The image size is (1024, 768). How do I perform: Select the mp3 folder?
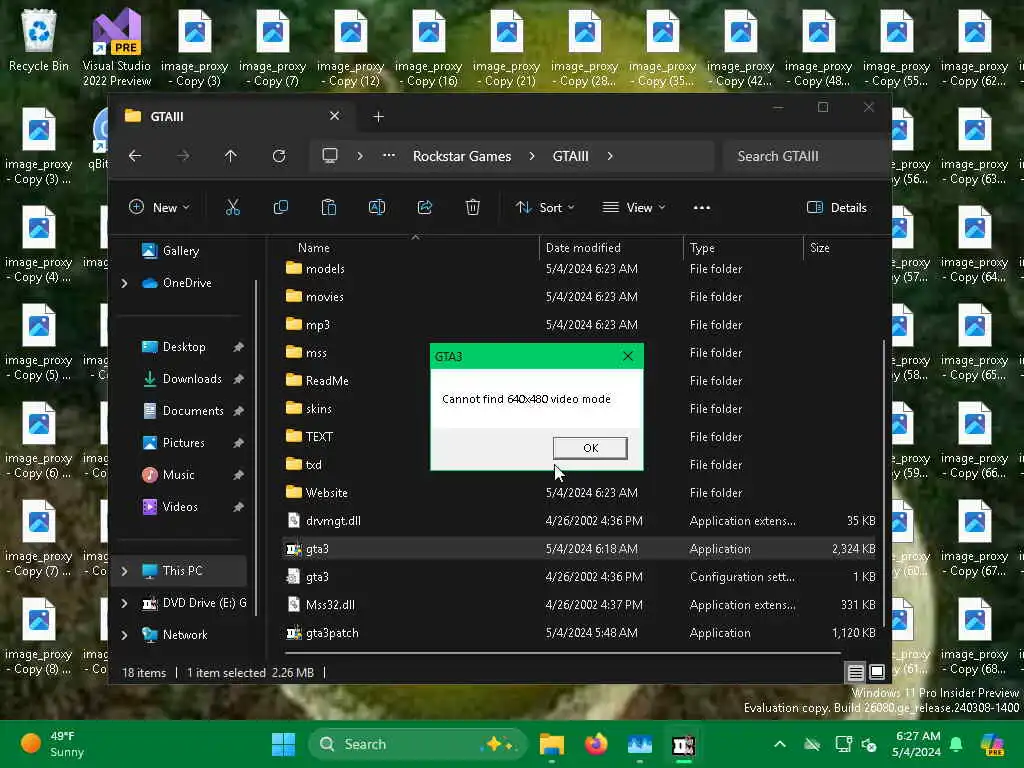[580, 325]
